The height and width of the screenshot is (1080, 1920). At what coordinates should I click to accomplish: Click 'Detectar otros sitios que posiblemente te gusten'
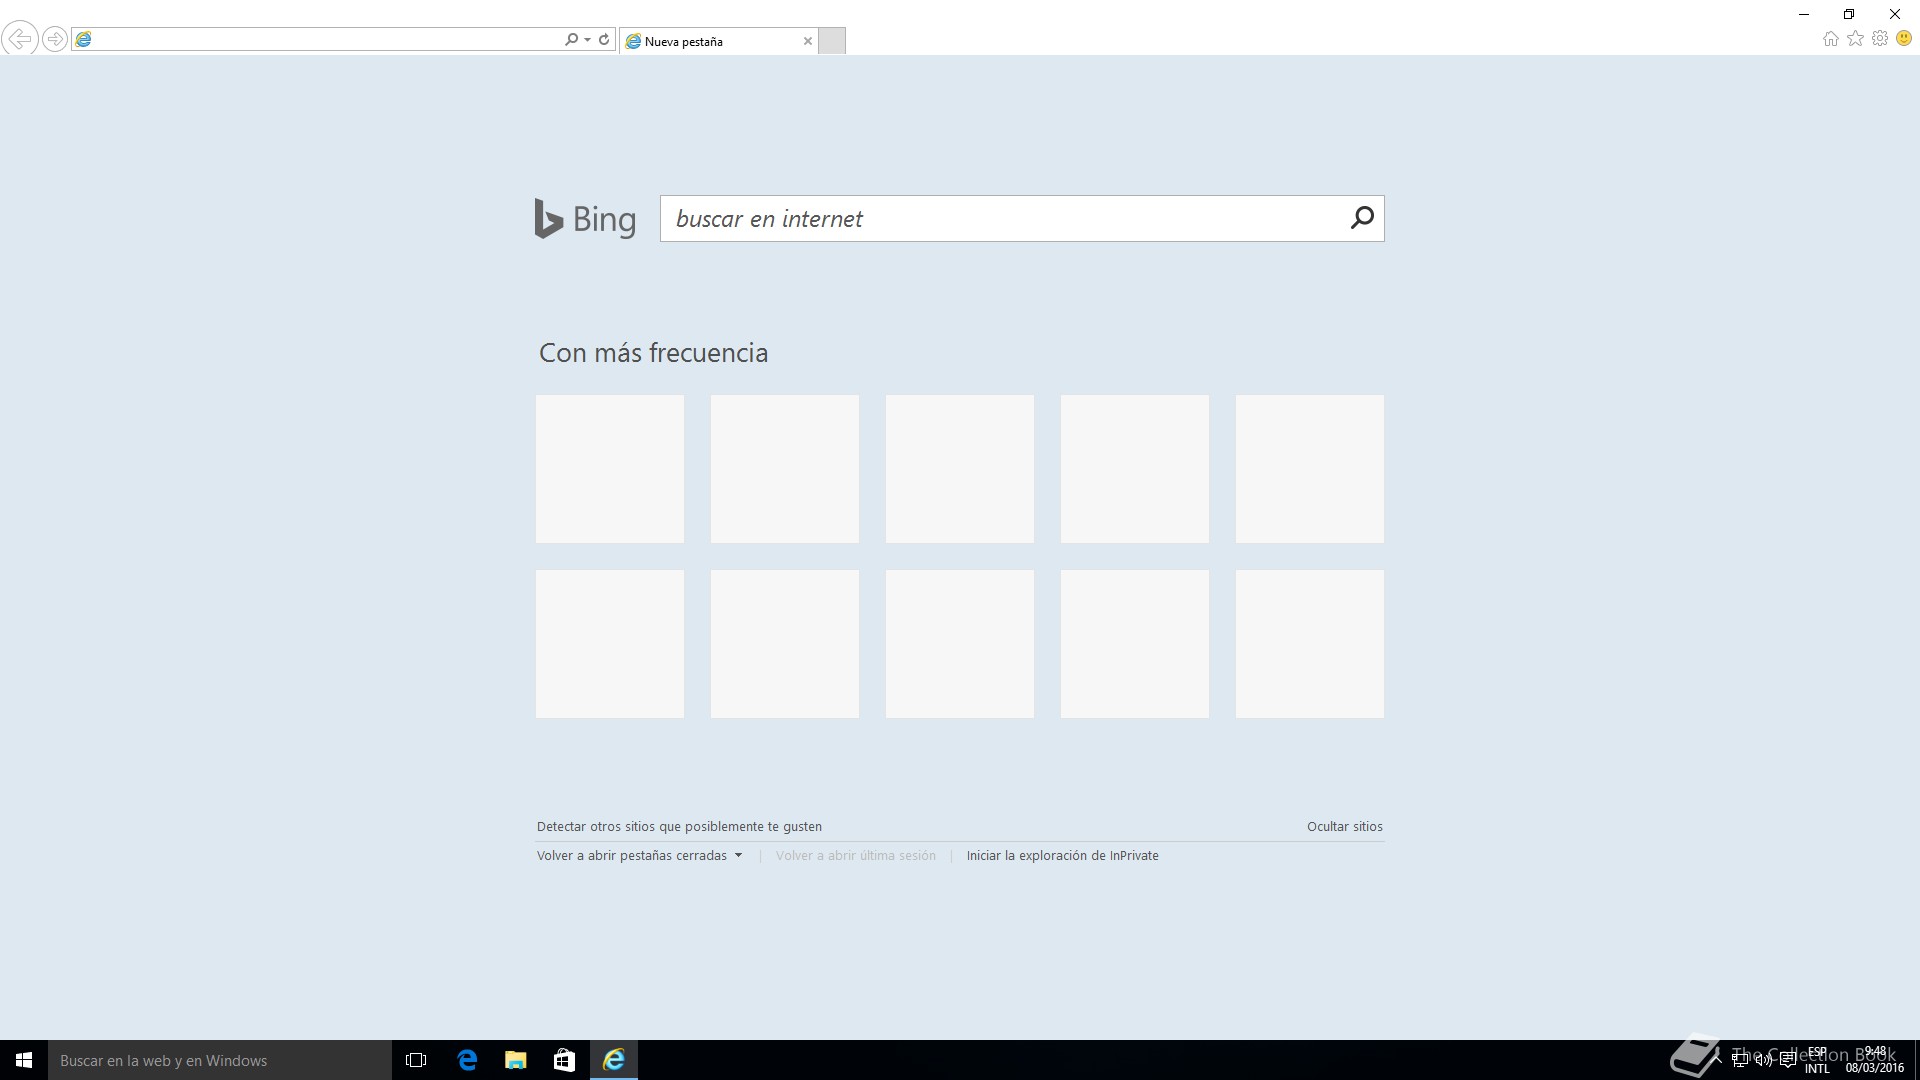pos(679,827)
